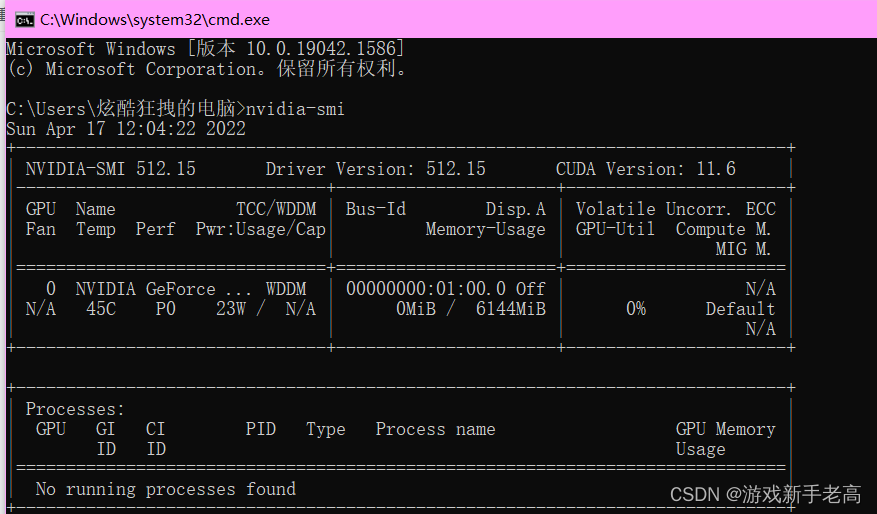Image resolution: width=877 pixels, height=514 pixels.
Task: Click the Memory-Usage header
Action: click(x=485, y=229)
